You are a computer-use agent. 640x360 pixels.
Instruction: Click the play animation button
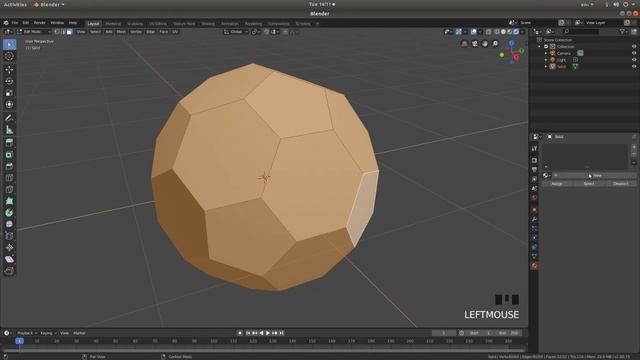coord(268,333)
